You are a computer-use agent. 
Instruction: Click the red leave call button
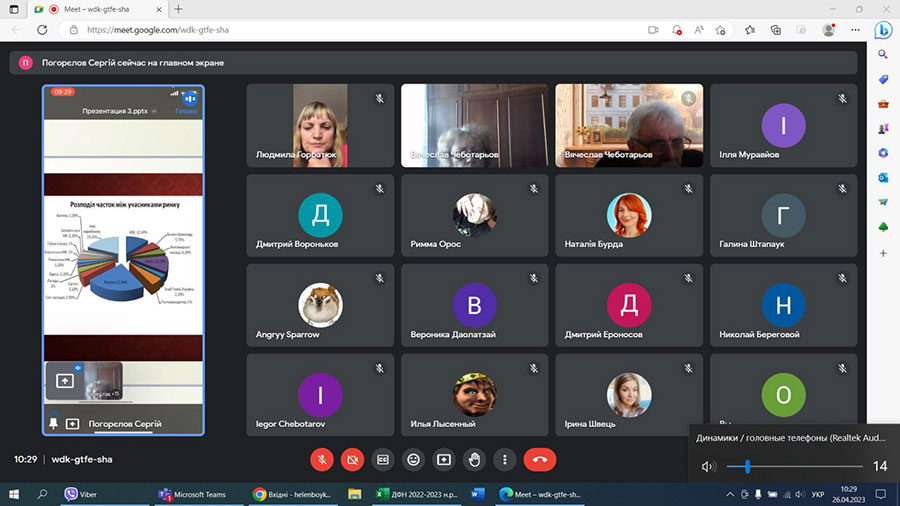tap(540, 460)
